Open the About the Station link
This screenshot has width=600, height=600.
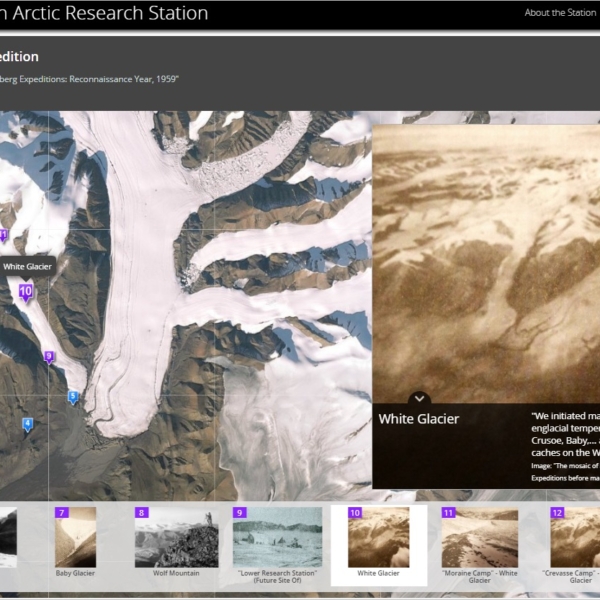(x=559, y=13)
